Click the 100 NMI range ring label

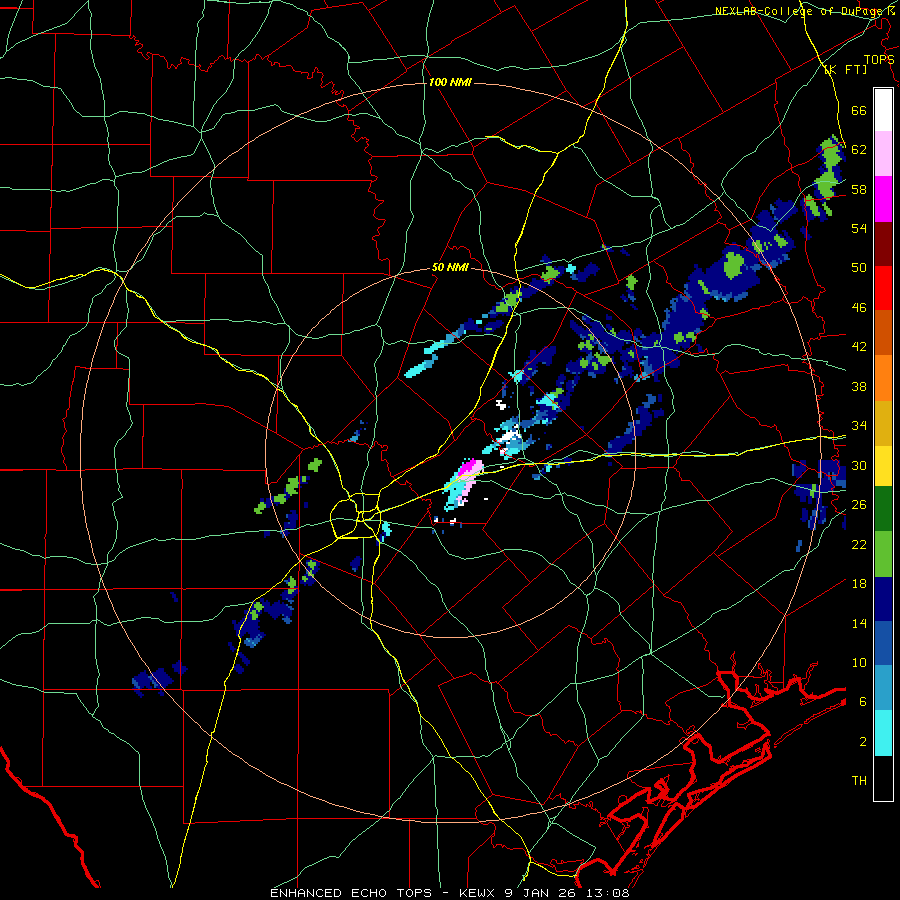pos(450,83)
